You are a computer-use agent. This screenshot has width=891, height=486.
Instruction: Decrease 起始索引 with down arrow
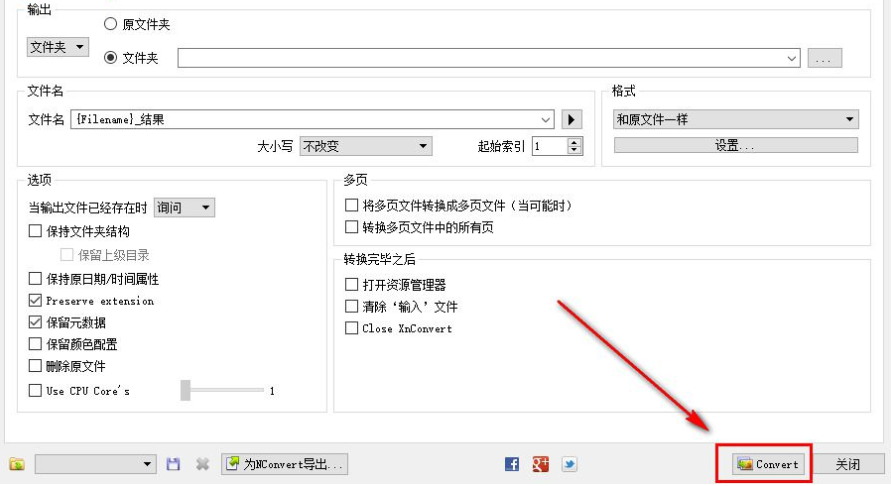coord(574,151)
